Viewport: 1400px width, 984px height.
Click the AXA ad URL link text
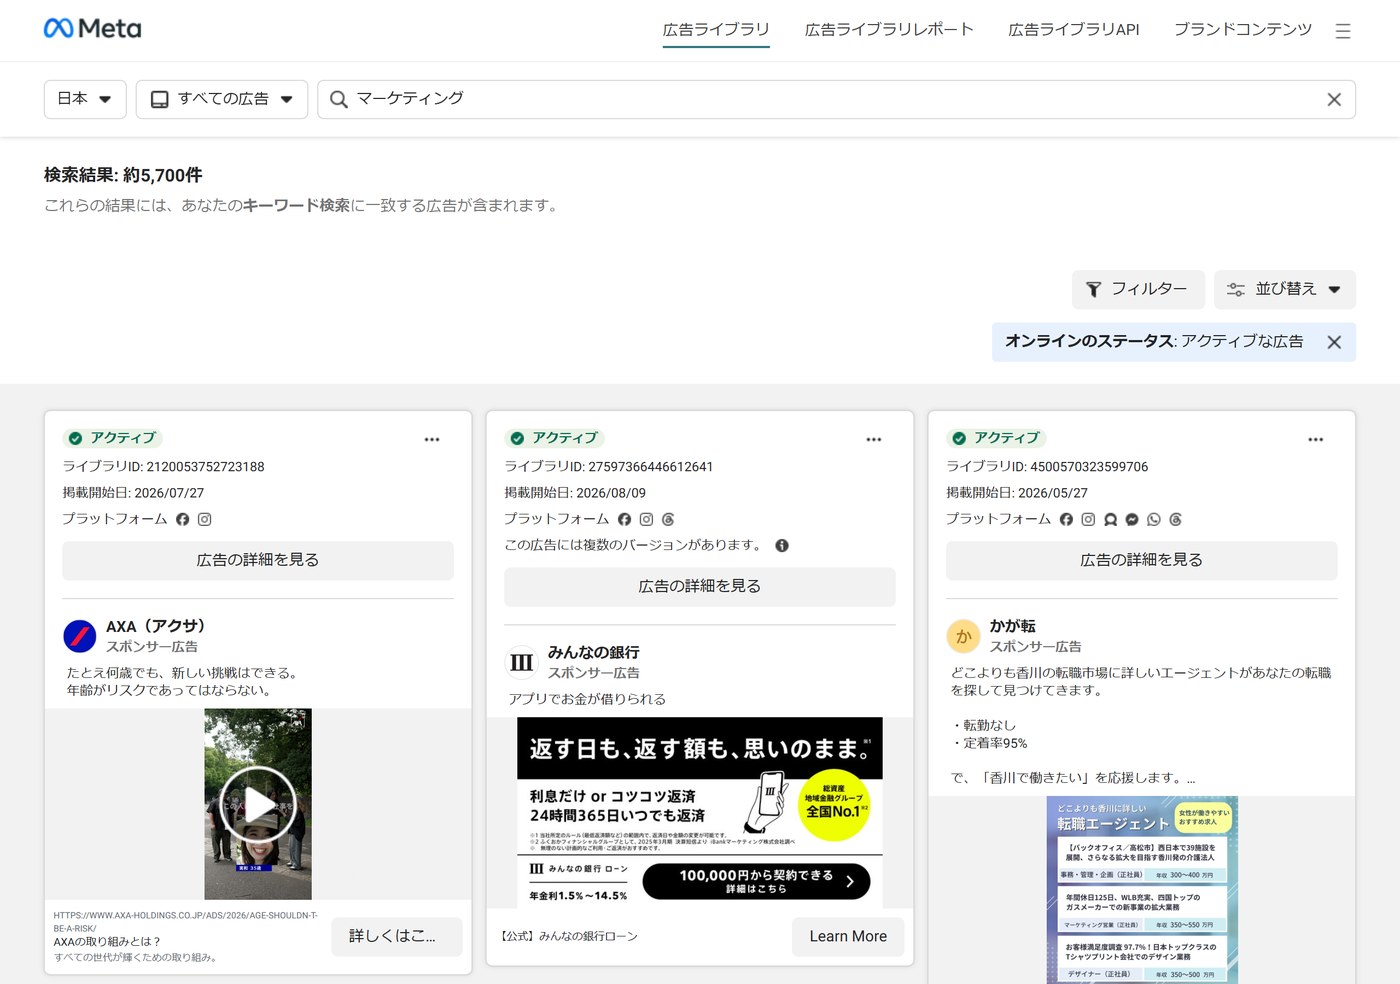click(x=185, y=921)
